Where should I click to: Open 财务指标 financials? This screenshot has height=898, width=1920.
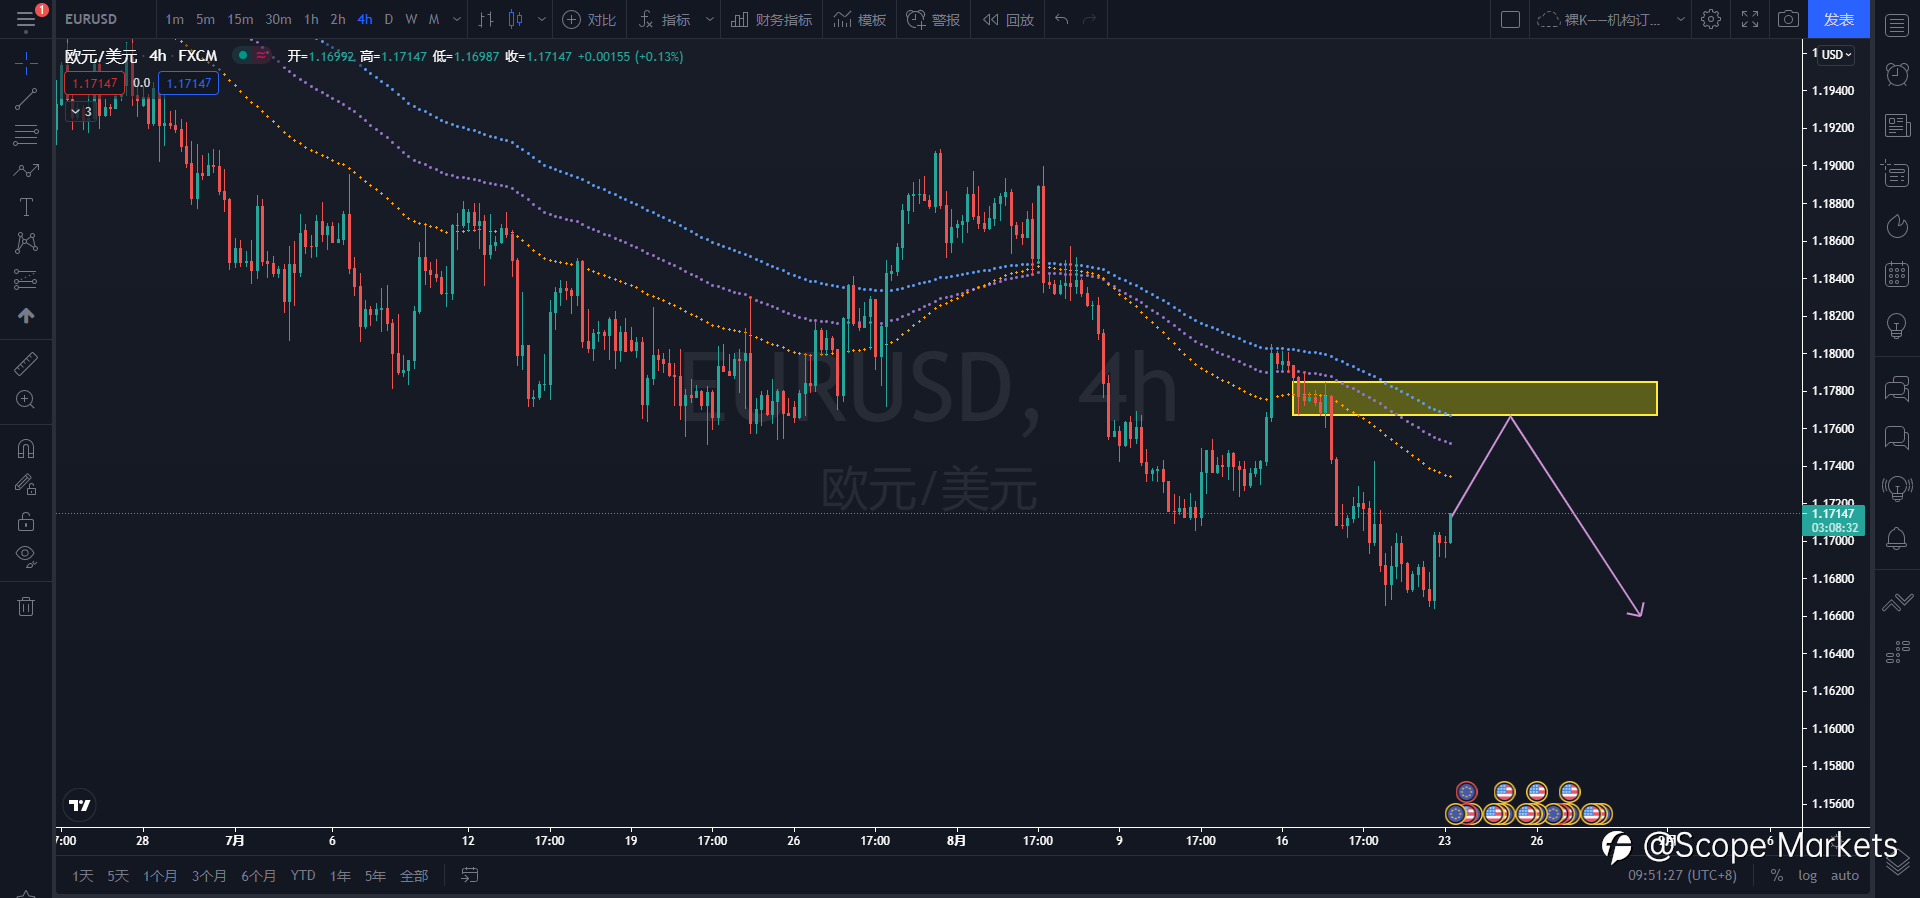coord(771,19)
